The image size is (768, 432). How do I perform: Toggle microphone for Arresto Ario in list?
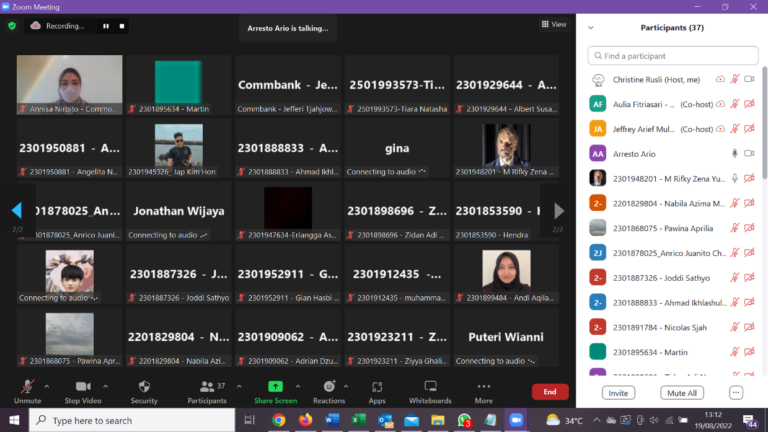(x=734, y=154)
